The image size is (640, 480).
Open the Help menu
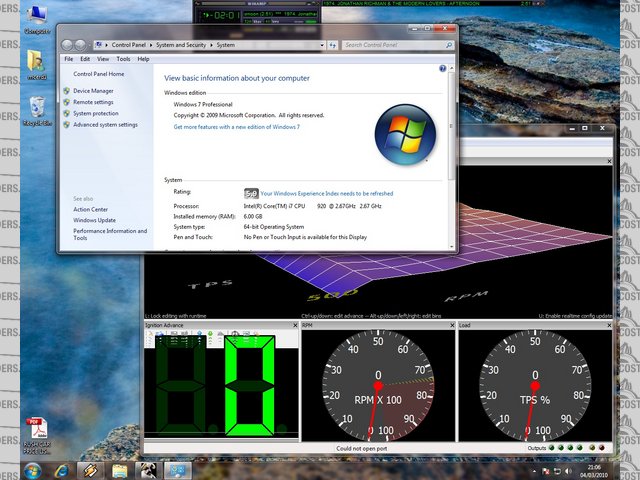click(143, 59)
